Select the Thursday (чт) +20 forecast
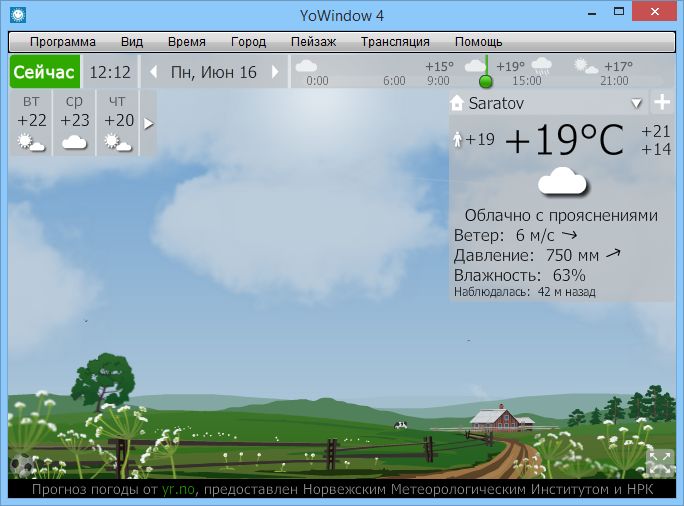684x506 pixels. [x=118, y=123]
